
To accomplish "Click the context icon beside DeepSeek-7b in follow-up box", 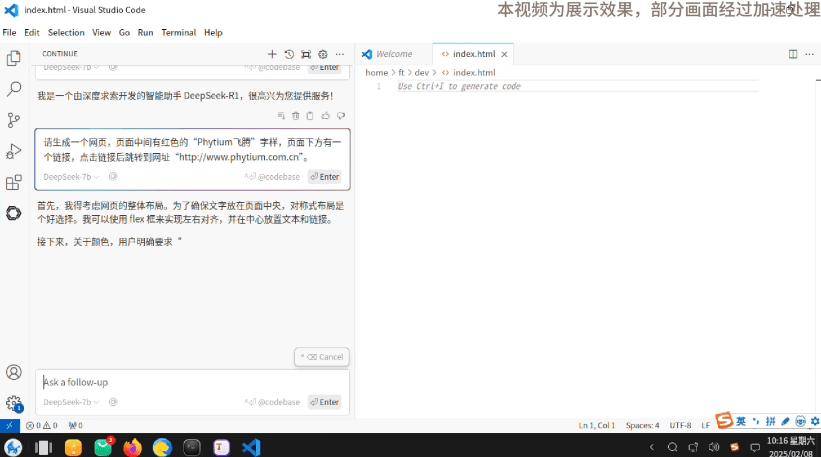I will tap(113, 402).
